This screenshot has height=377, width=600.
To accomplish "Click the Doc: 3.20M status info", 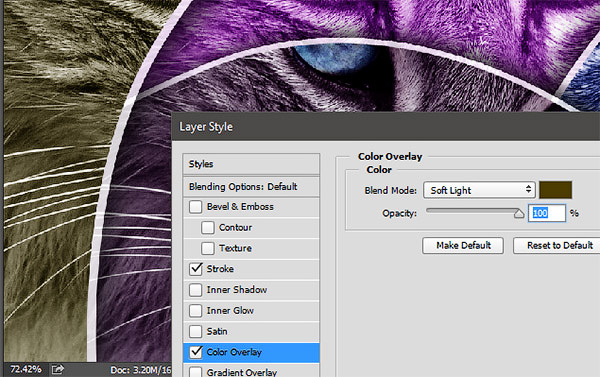I will (x=140, y=370).
